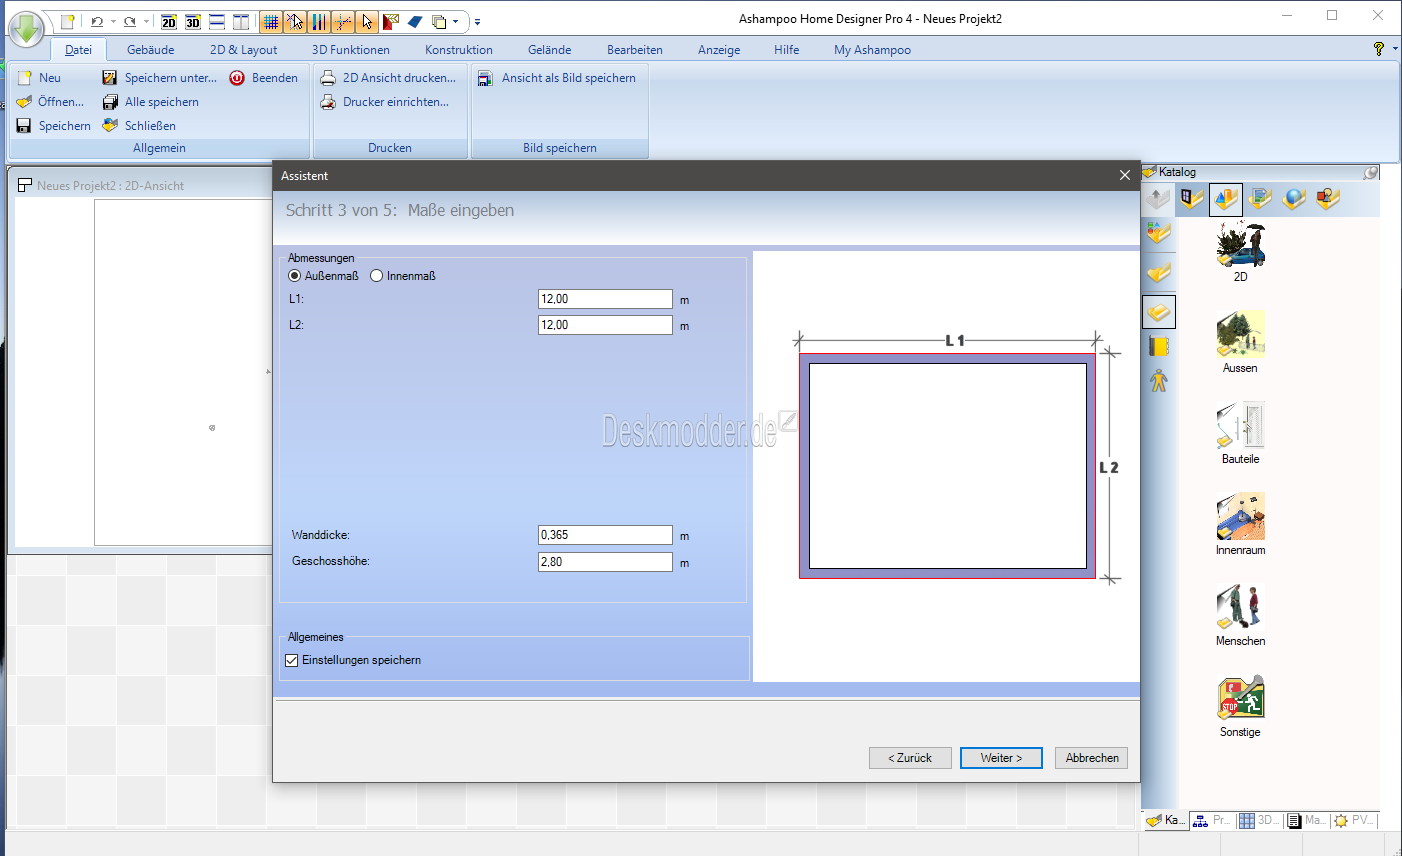Click the person figure icon in catalog sidebar

[x=1159, y=381]
